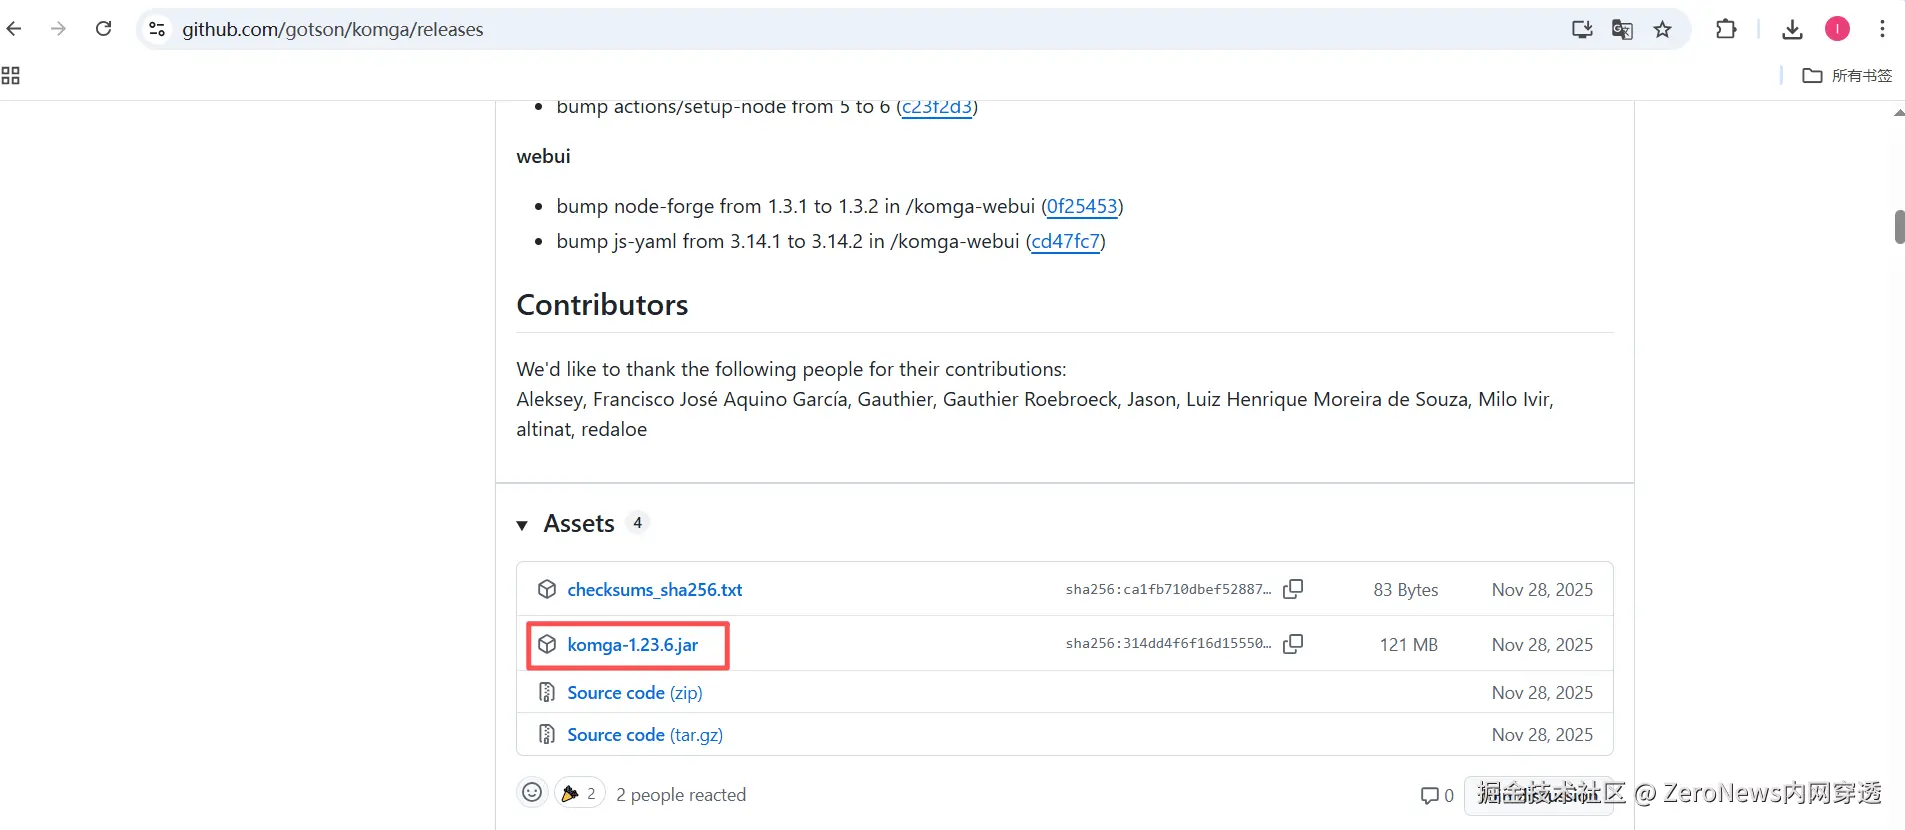Screen dimensions: 1905x830
Task: Click the page's vertical scrollbar thumb
Action: coord(1899,227)
